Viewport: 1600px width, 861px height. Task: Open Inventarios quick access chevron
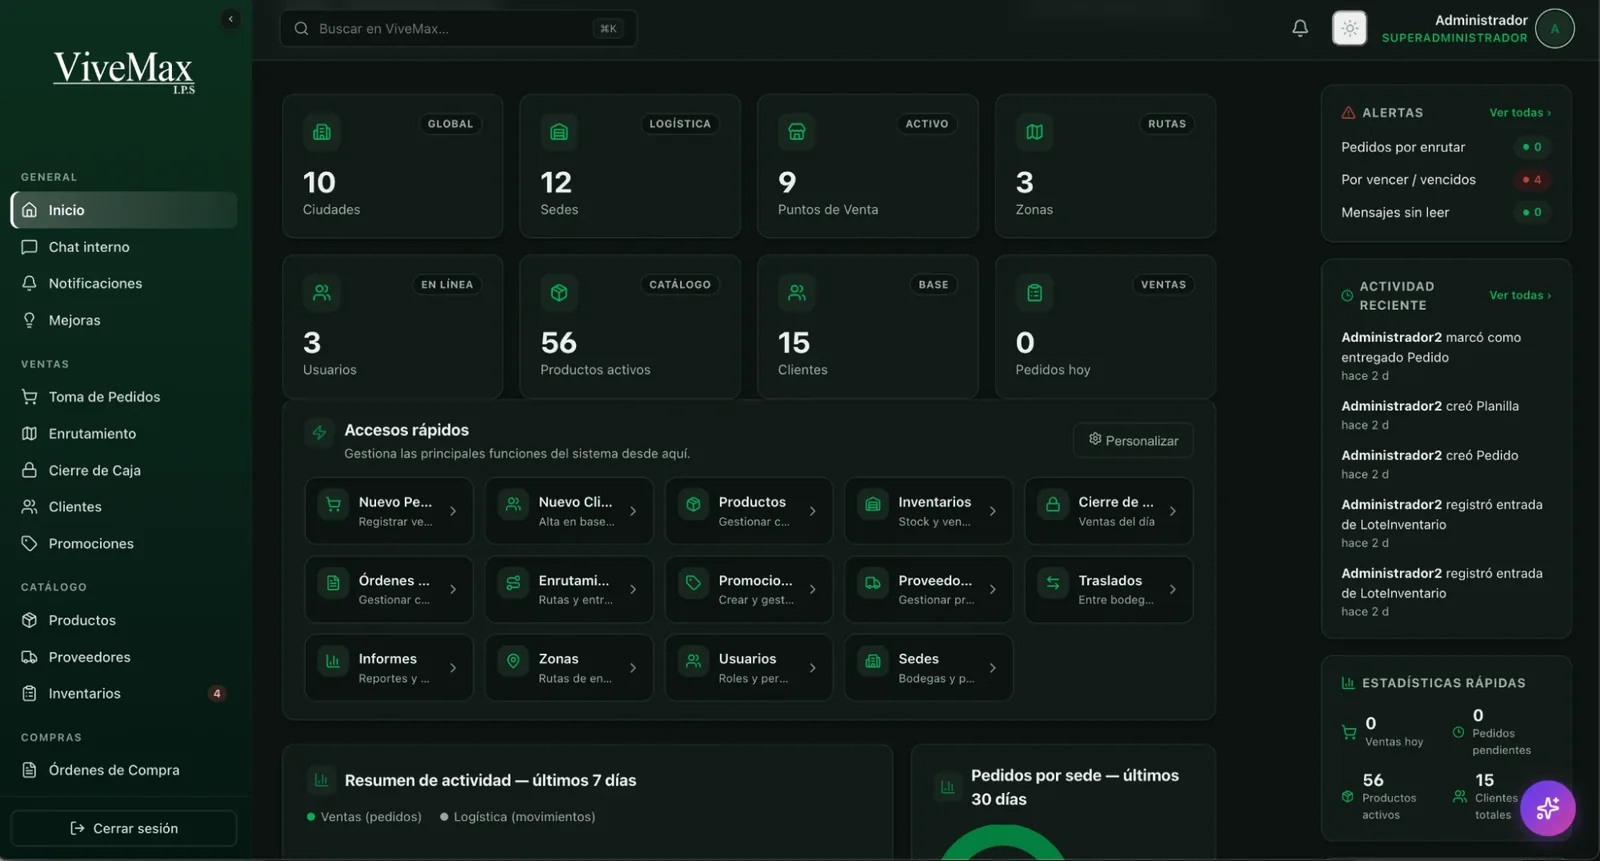coord(993,511)
